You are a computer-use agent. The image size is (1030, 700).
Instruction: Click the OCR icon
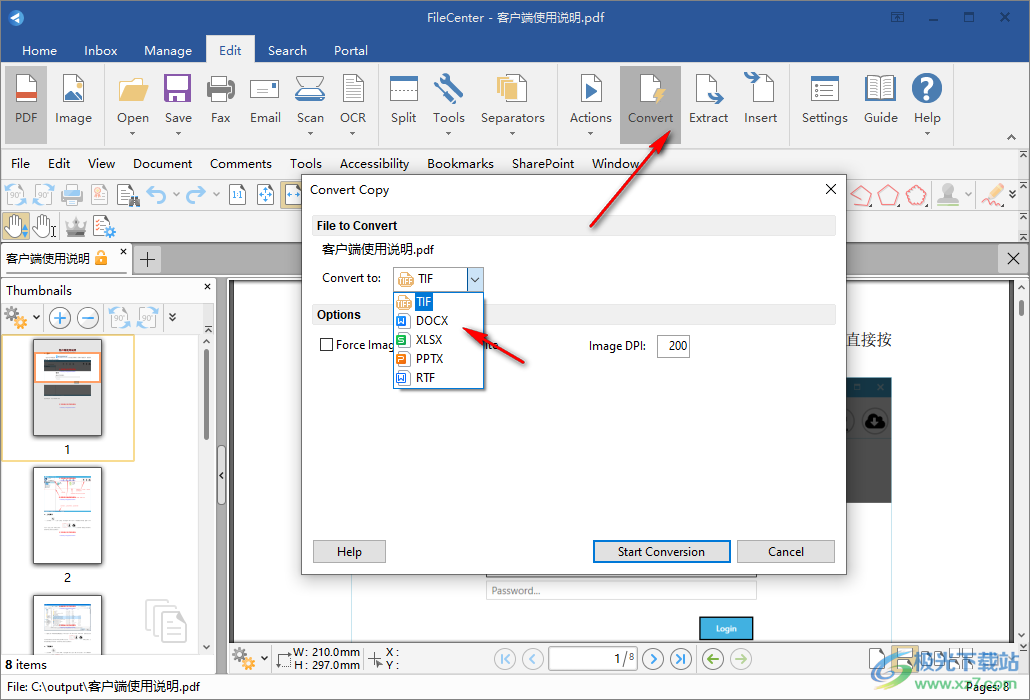tap(353, 89)
